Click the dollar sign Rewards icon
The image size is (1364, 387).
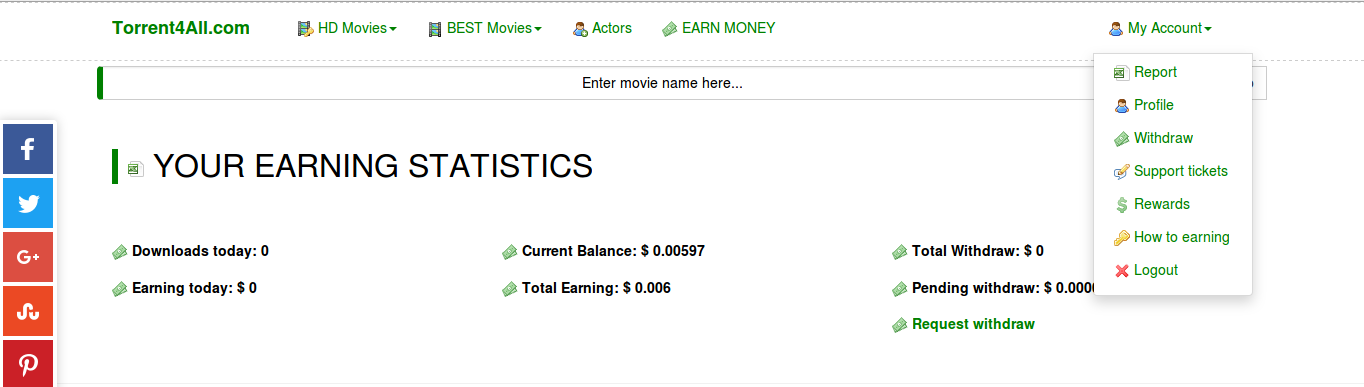click(x=1122, y=205)
